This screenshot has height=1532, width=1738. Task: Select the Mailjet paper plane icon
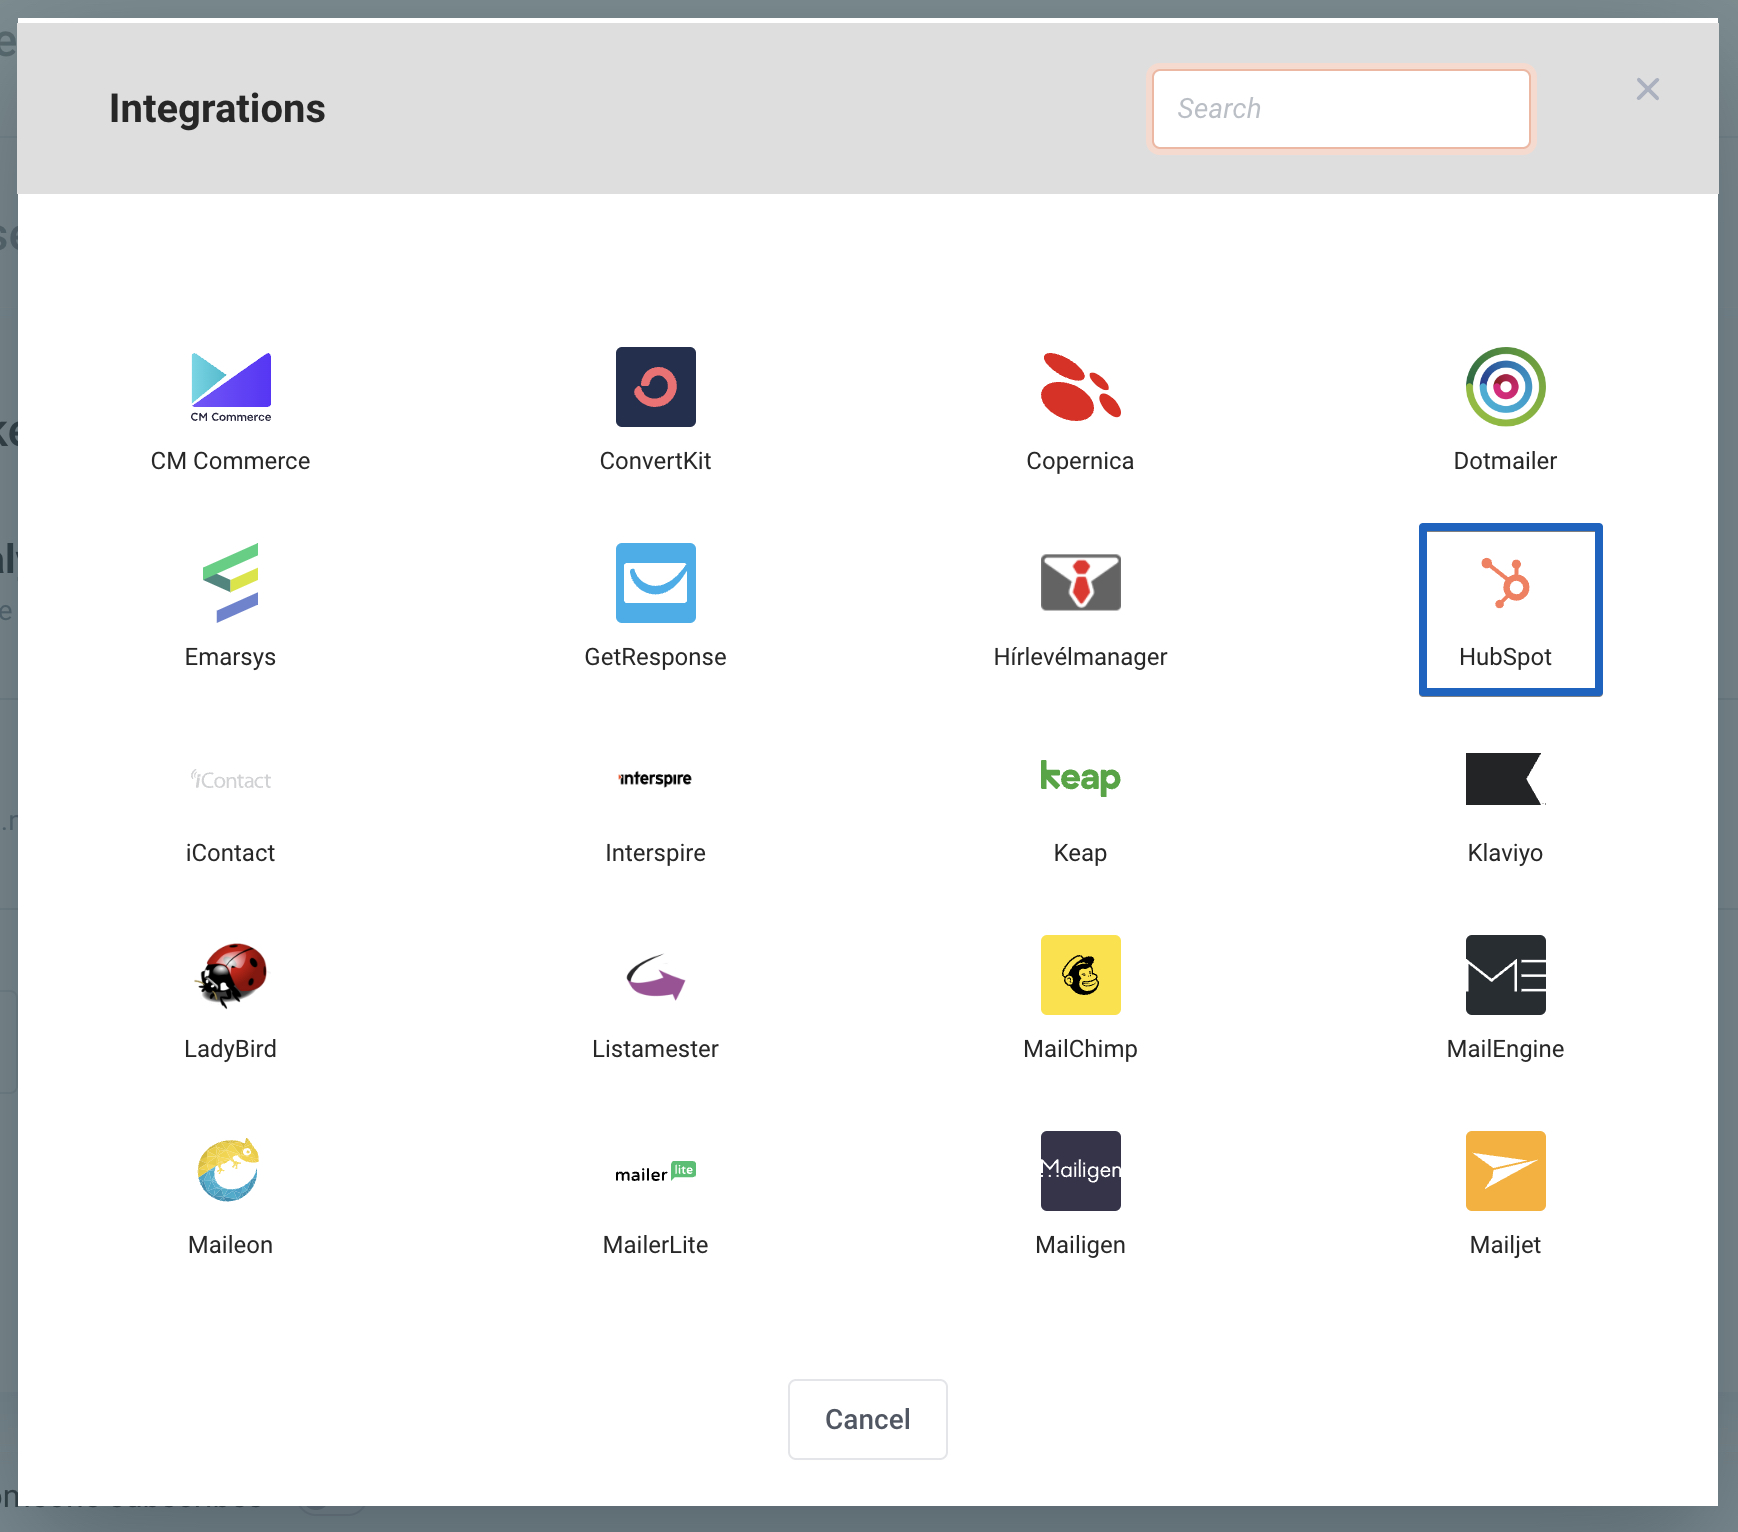tap(1506, 1171)
